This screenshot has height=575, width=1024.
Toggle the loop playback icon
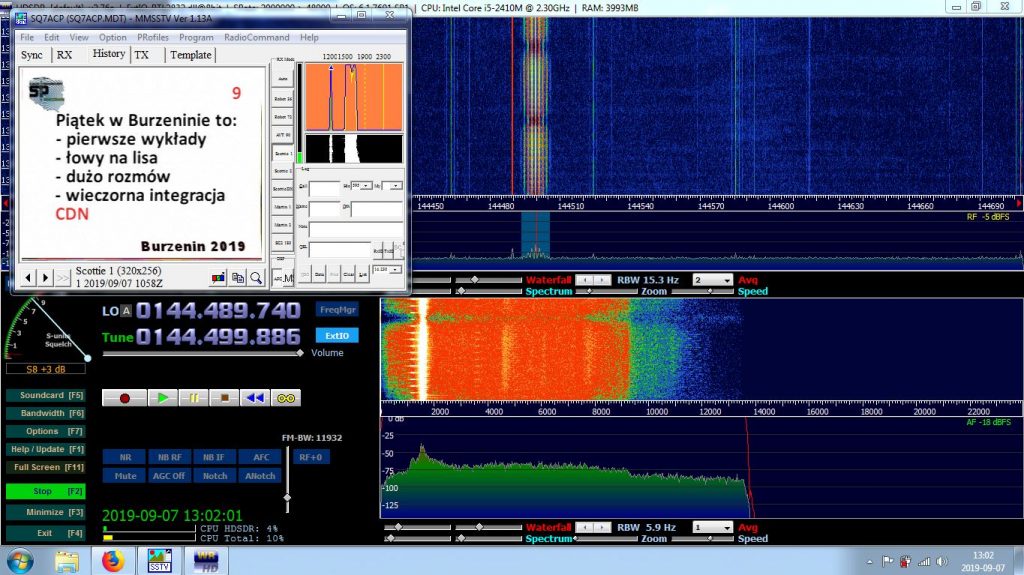point(286,398)
